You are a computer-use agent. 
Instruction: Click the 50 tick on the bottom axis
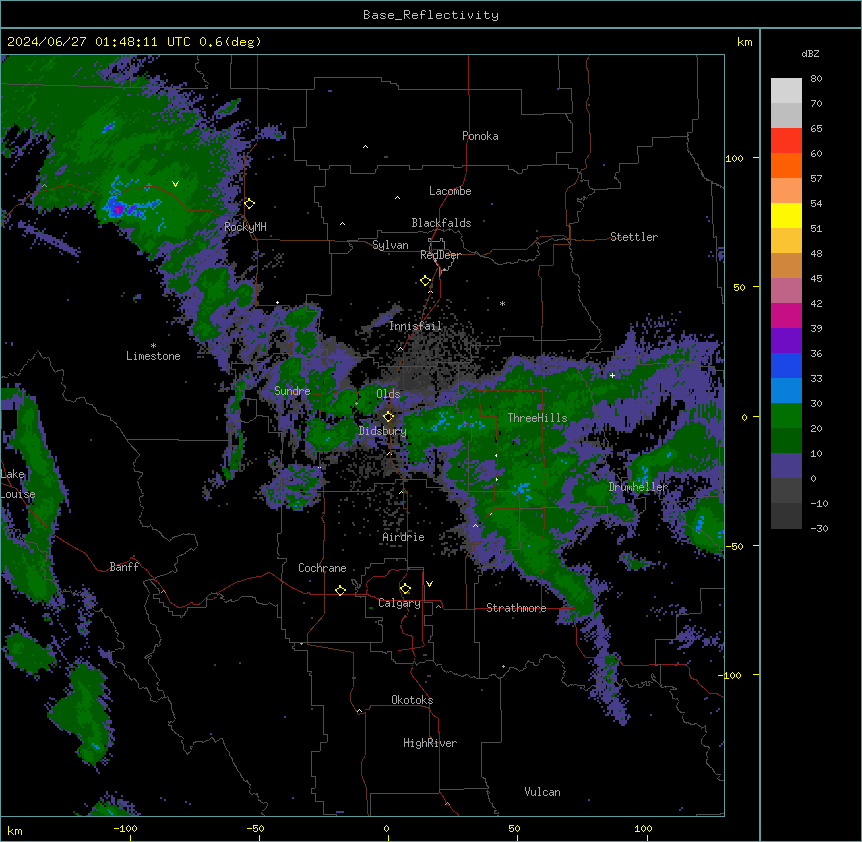pyautogui.click(x=514, y=828)
